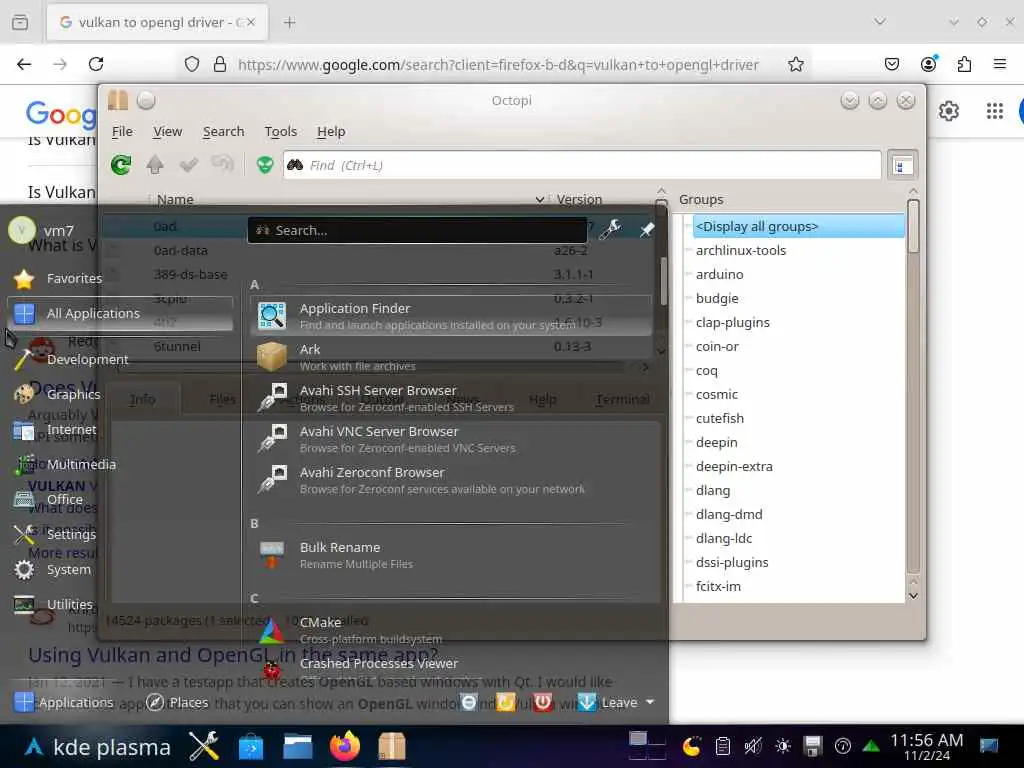Toggle the Octopi groups panel button
This screenshot has height=768, width=1024.
point(903,166)
